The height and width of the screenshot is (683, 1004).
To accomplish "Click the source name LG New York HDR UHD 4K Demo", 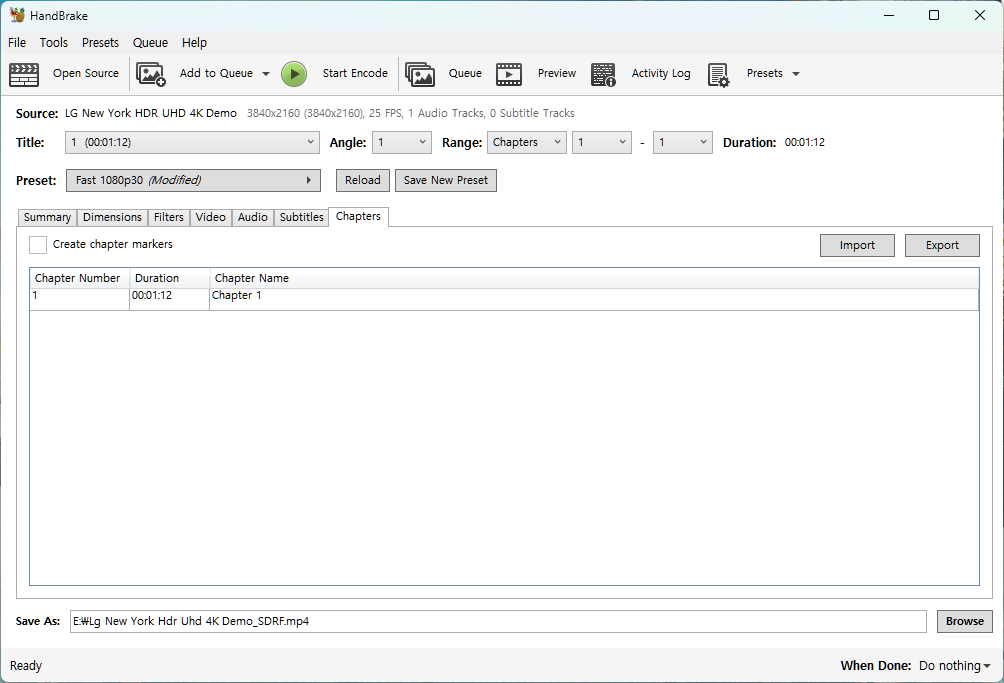I will click(x=150, y=113).
